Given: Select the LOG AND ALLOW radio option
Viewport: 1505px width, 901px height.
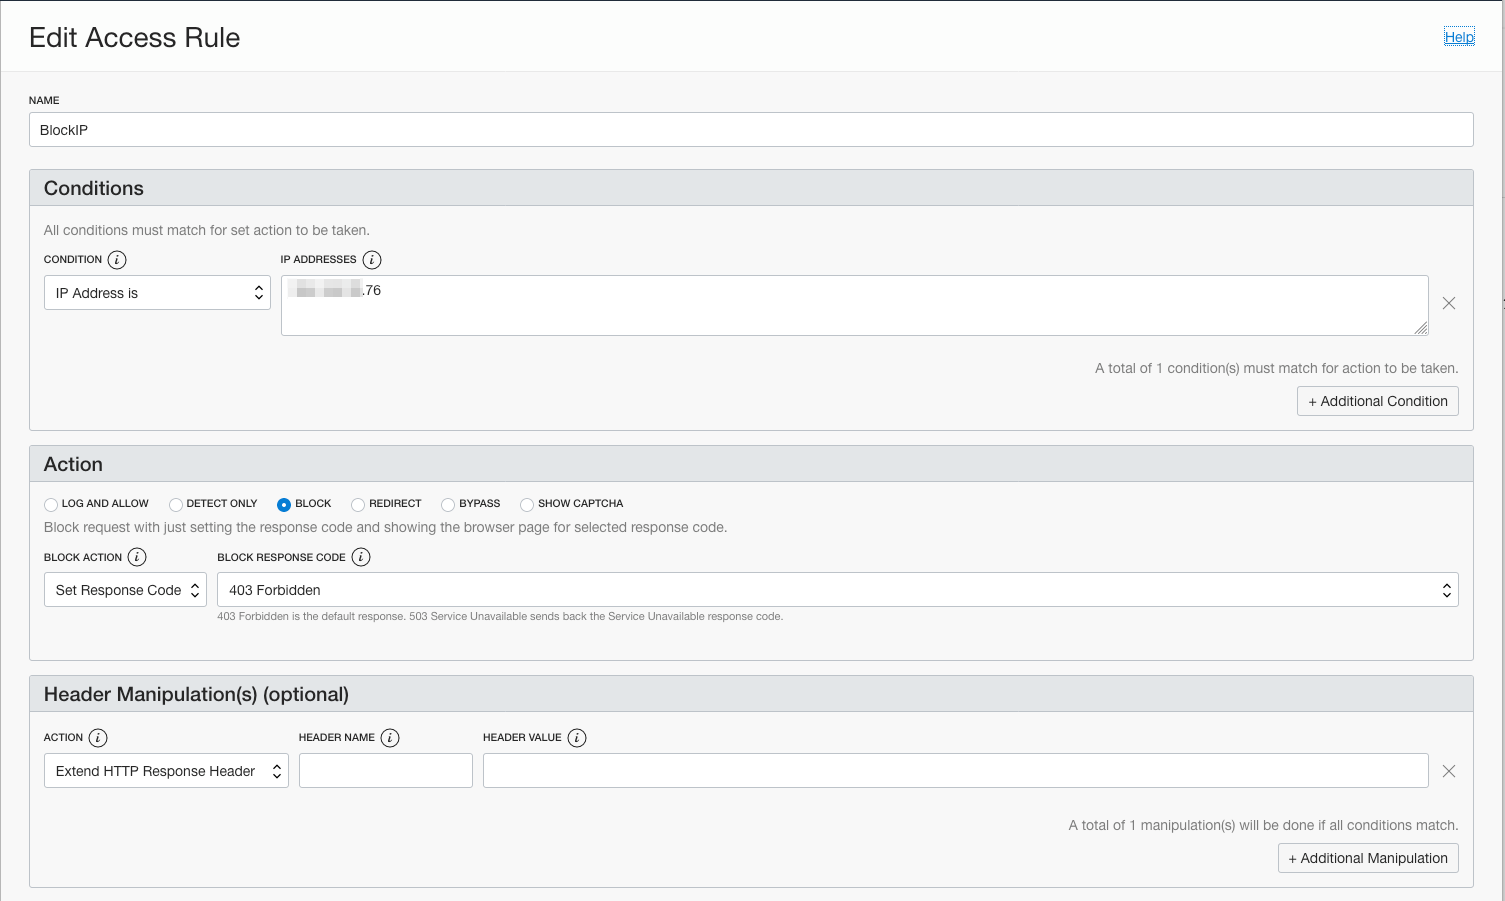Looking at the screenshot, I should tap(51, 505).
